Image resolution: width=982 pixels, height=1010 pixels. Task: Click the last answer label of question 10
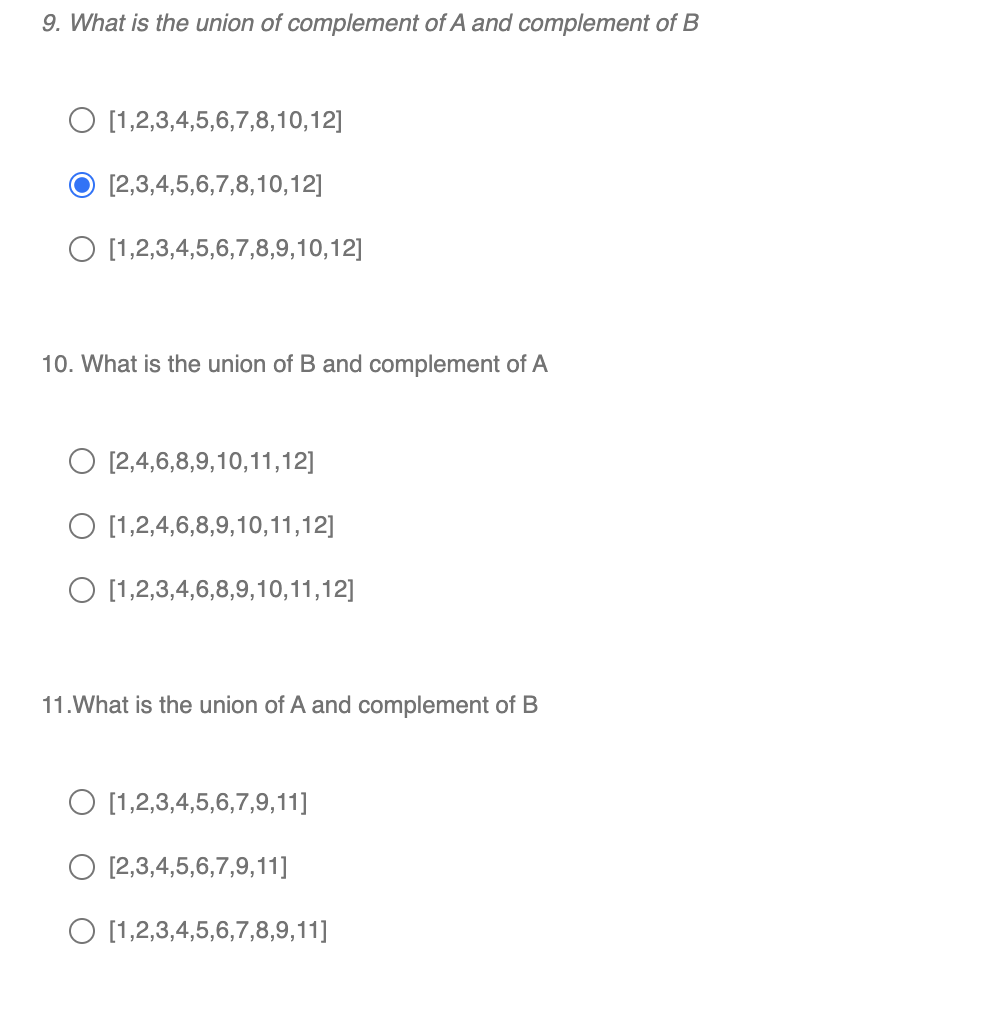point(230,589)
